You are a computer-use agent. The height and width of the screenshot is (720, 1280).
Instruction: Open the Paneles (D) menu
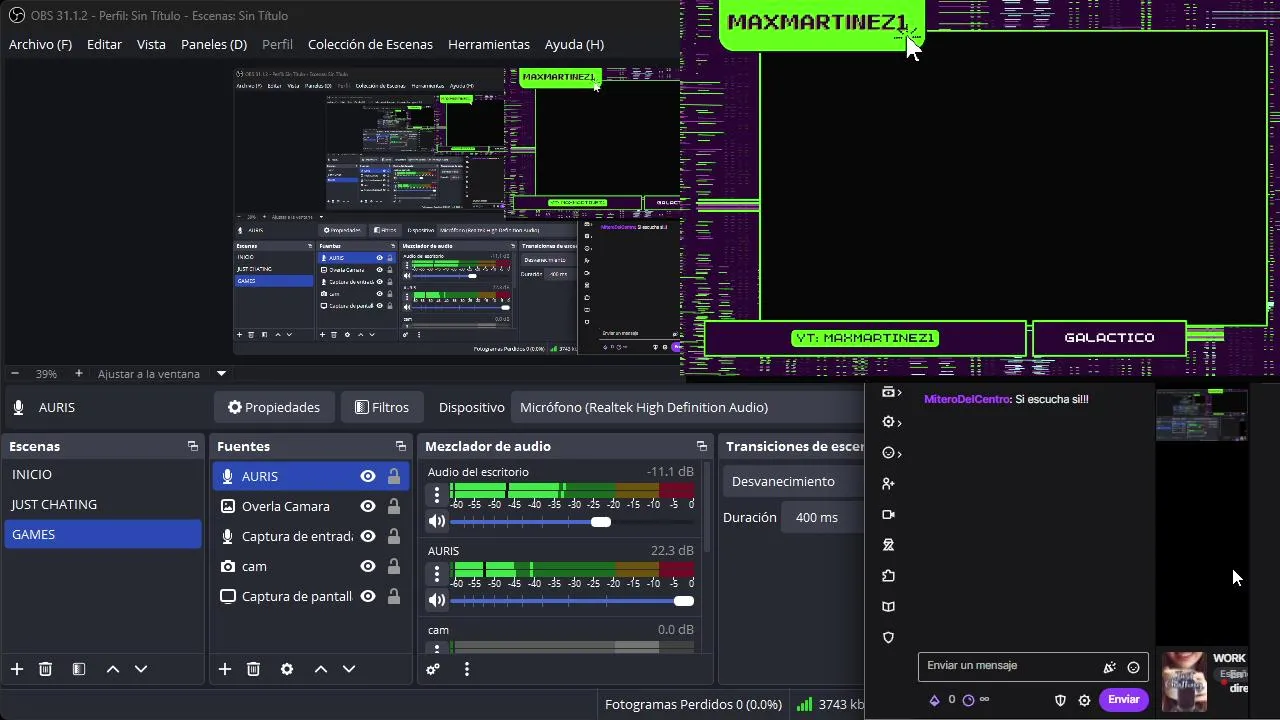(214, 44)
